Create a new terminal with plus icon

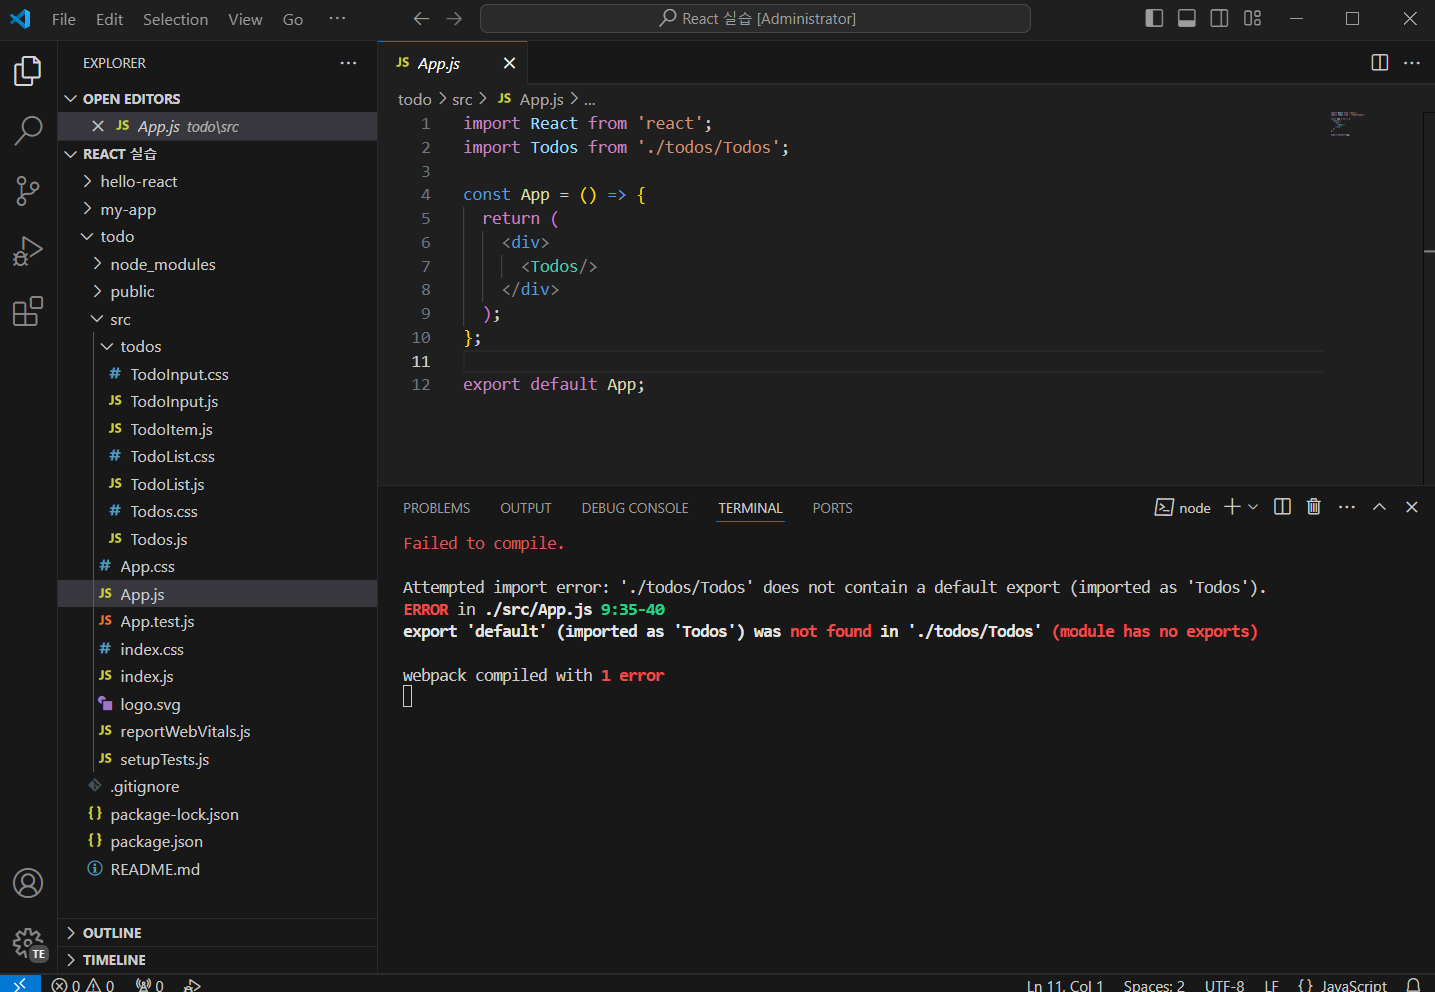pyautogui.click(x=1232, y=507)
